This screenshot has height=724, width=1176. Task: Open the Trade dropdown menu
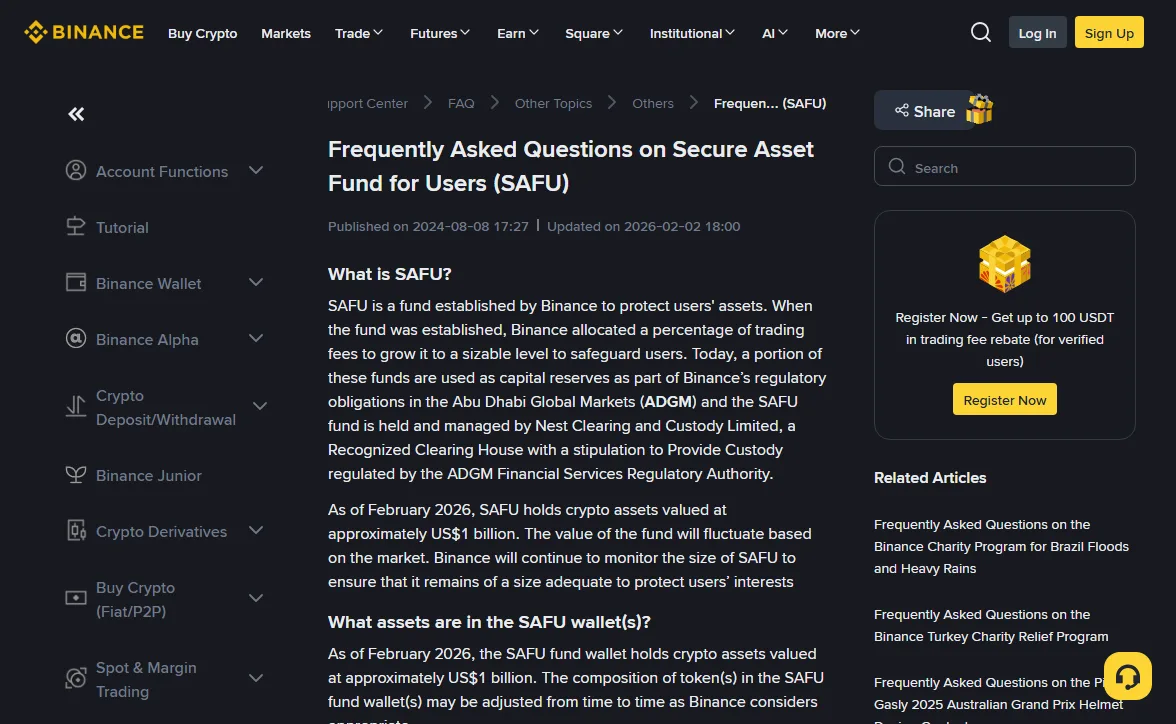358,33
